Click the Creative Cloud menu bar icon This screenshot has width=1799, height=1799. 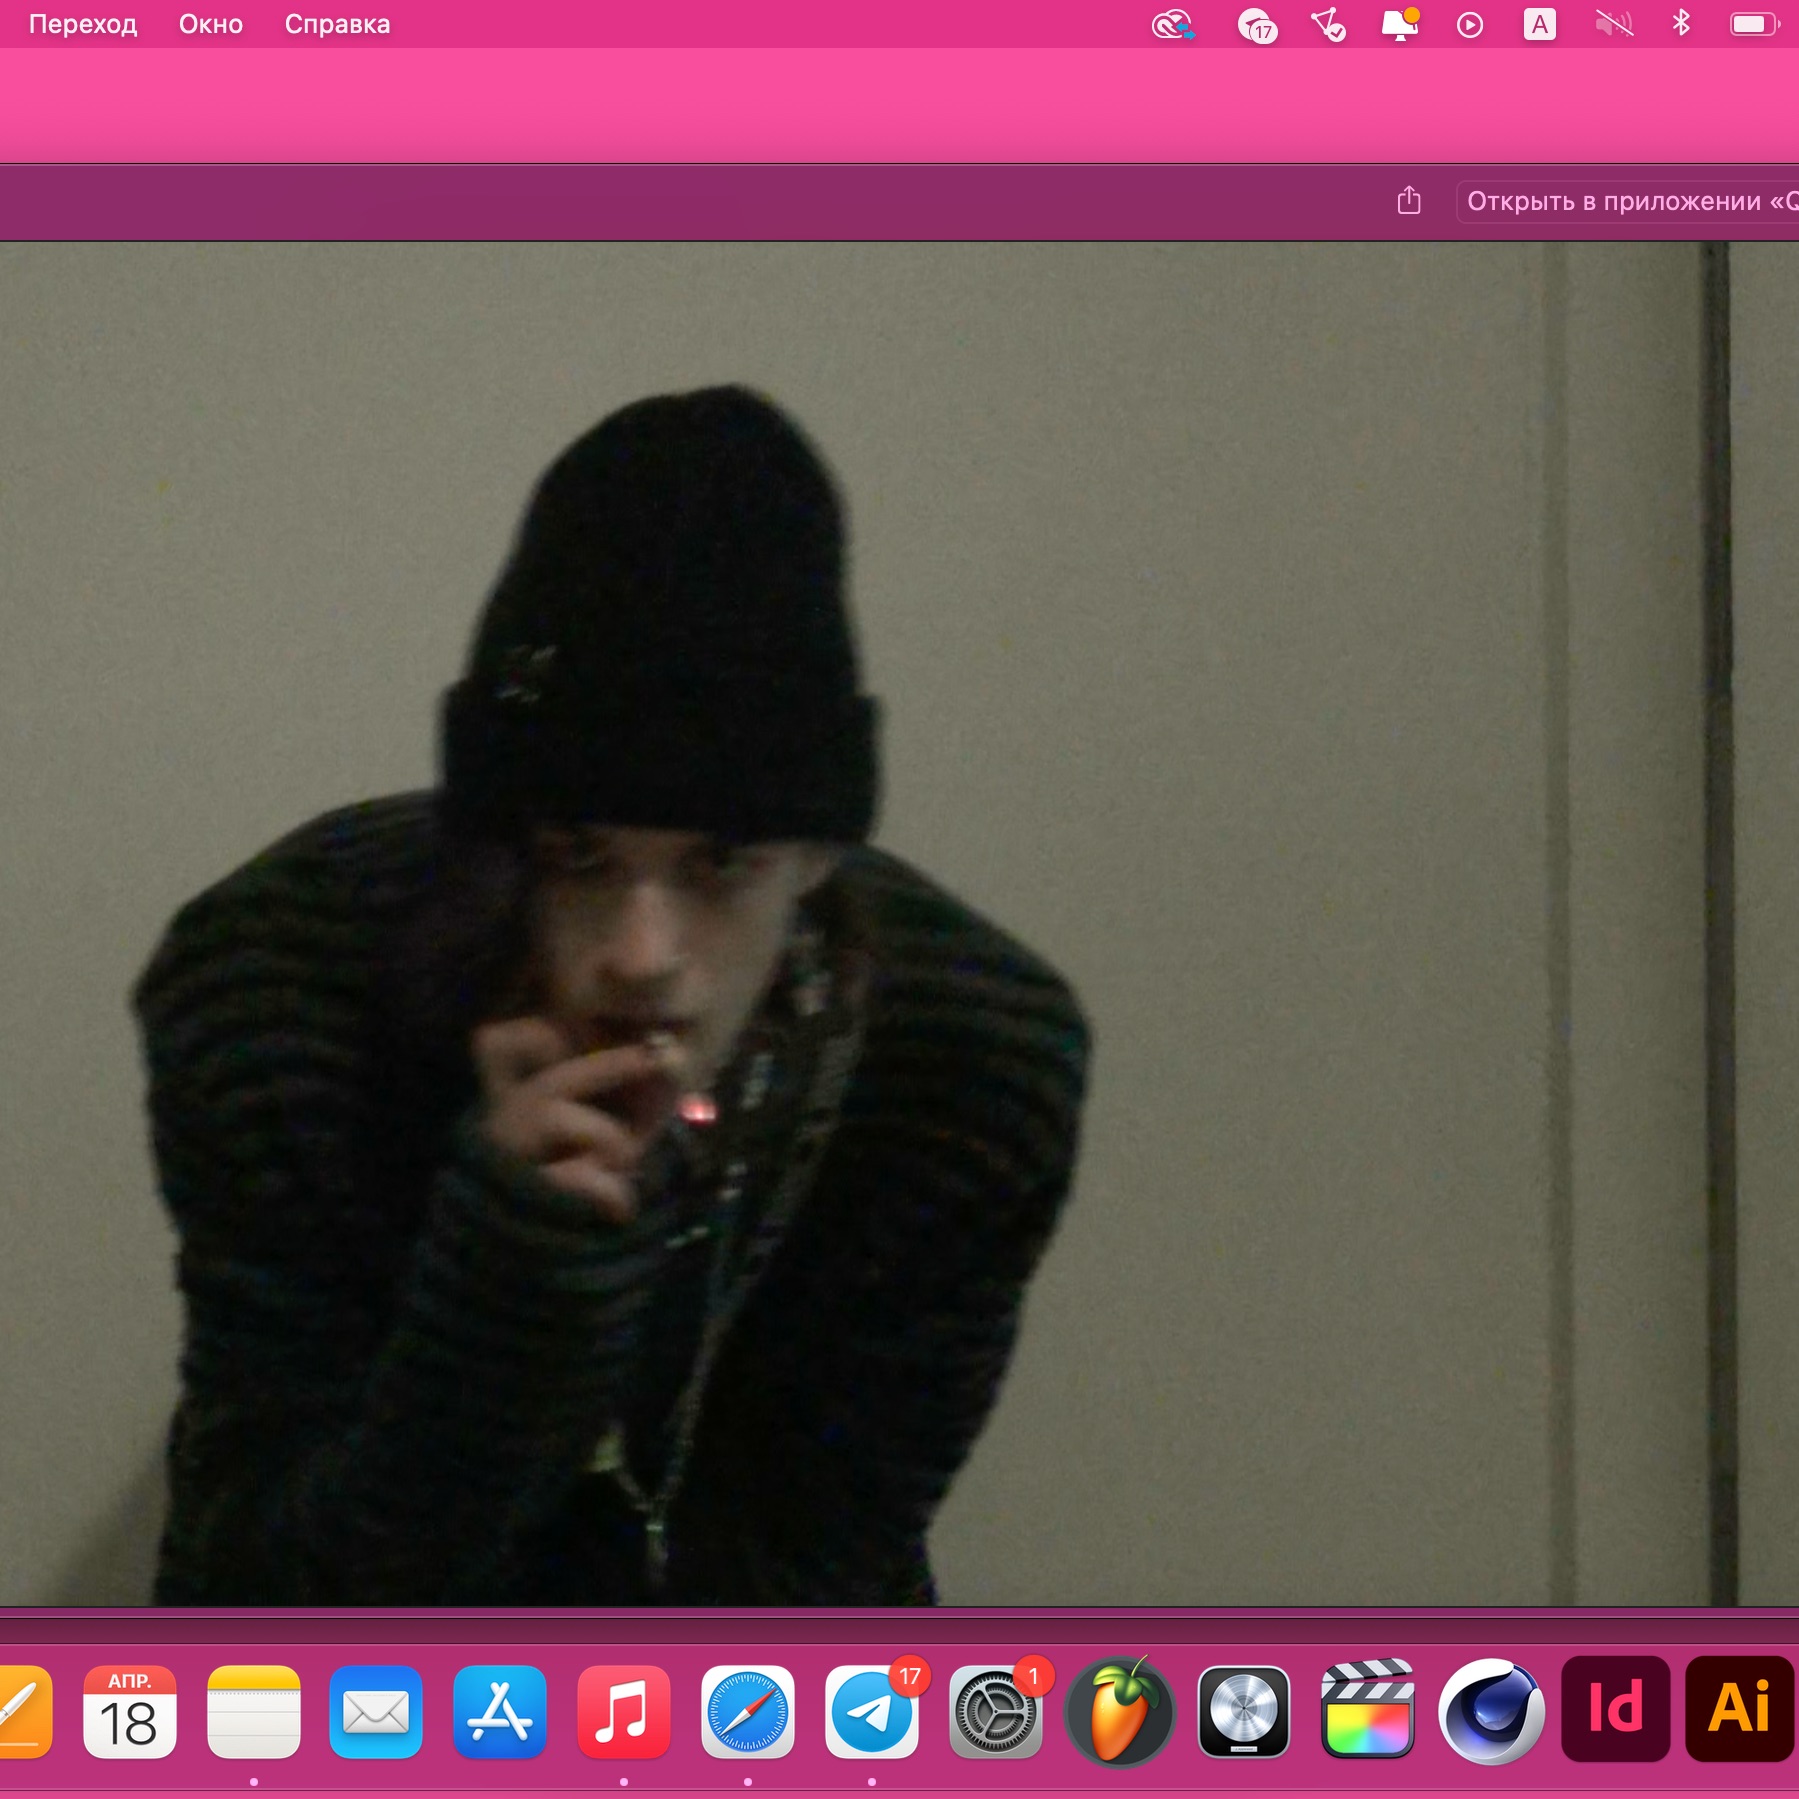[x=1172, y=24]
